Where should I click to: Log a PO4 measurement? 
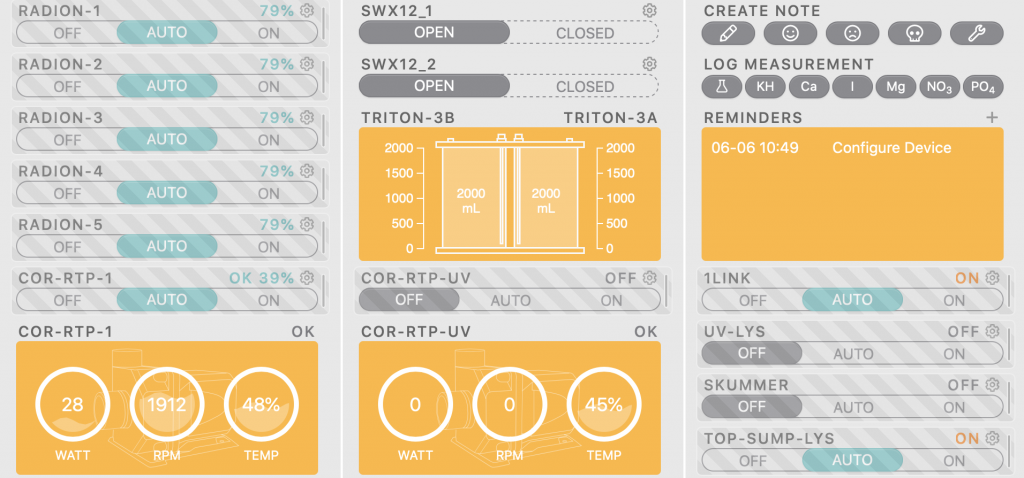(983, 87)
